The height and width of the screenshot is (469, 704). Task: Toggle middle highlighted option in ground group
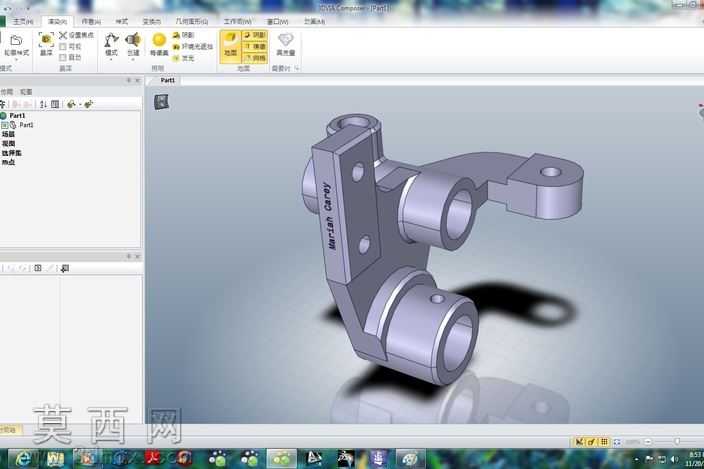pos(255,47)
